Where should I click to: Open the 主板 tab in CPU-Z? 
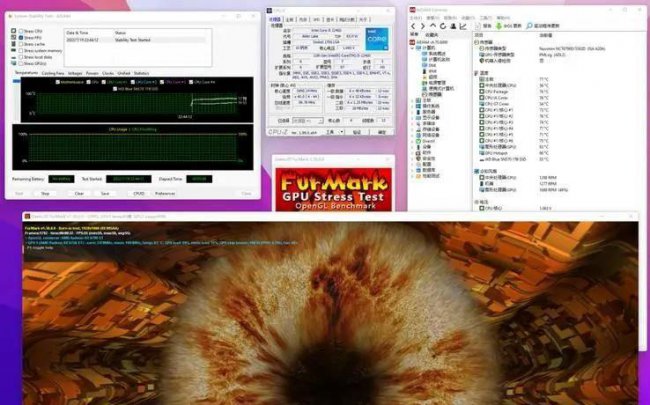pyautogui.click(x=290, y=19)
